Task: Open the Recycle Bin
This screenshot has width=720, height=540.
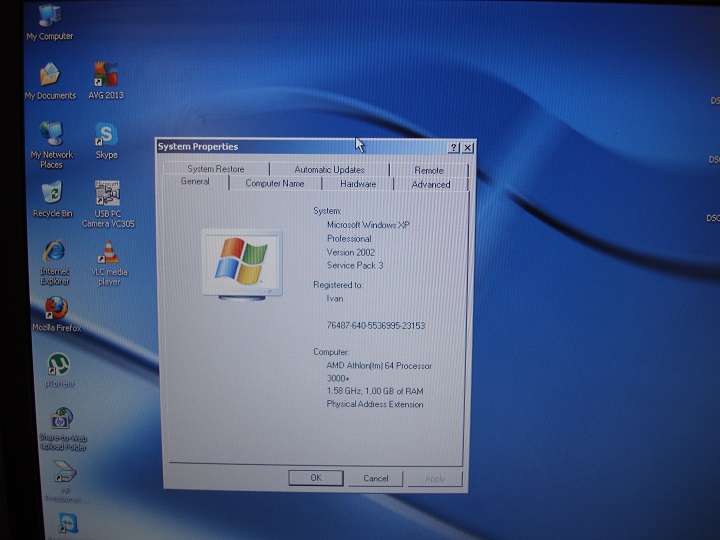Action: [x=52, y=193]
